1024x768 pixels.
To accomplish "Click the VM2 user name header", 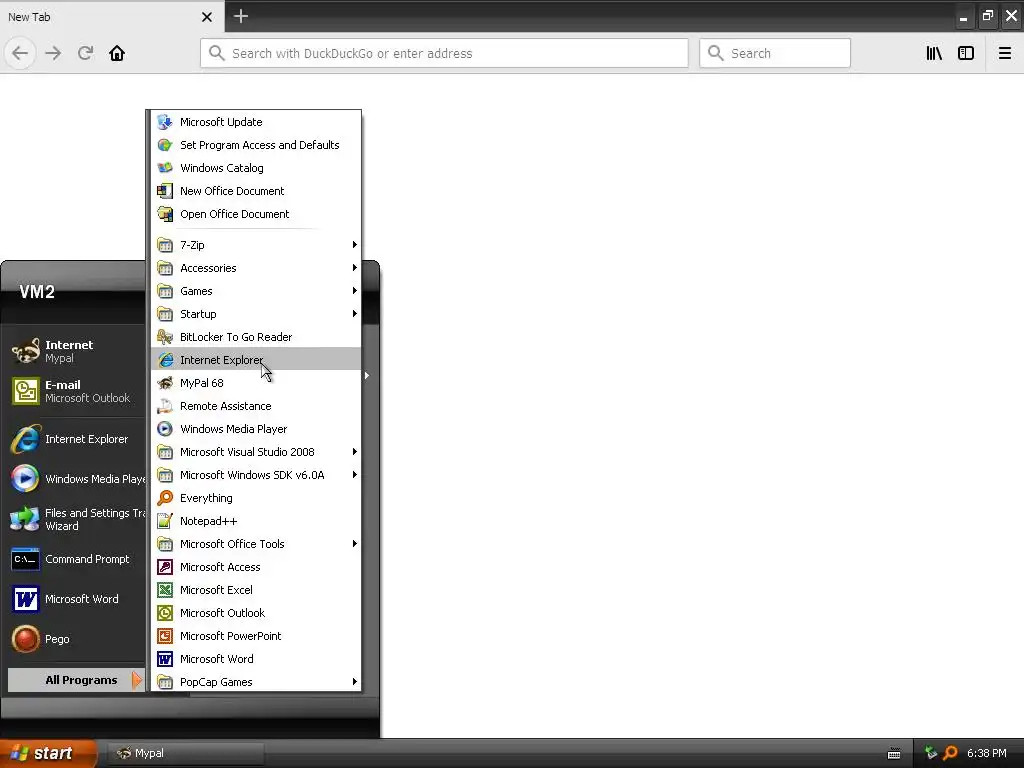I will click(37, 292).
